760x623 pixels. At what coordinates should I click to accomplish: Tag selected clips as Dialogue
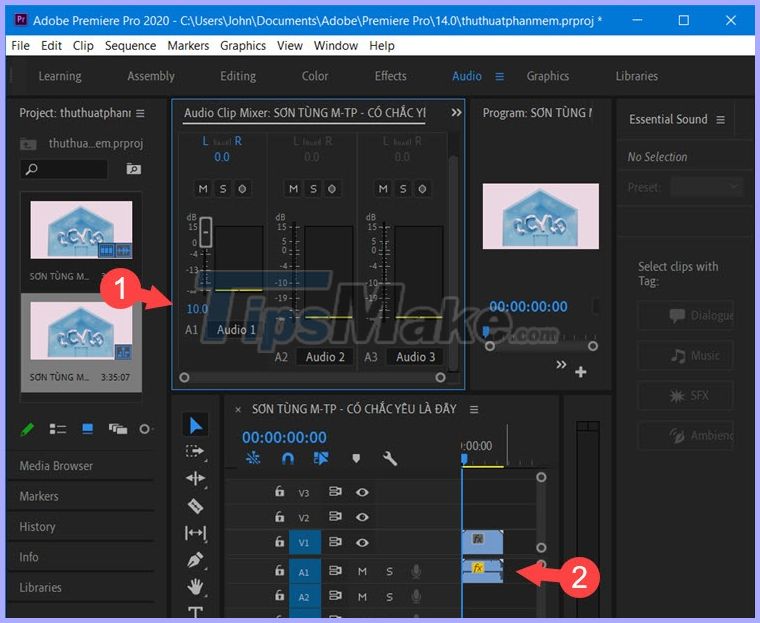(686, 316)
